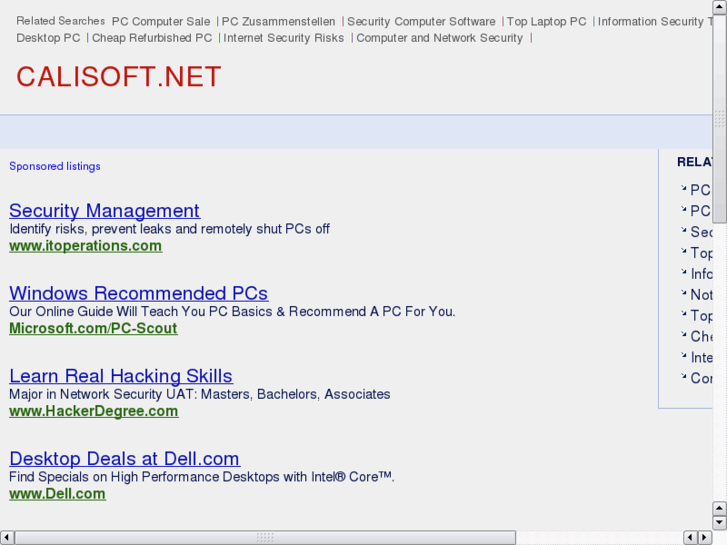Click Identify risks, prevent leaks description text
This screenshot has height=545, width=727.
click(170, 229)
